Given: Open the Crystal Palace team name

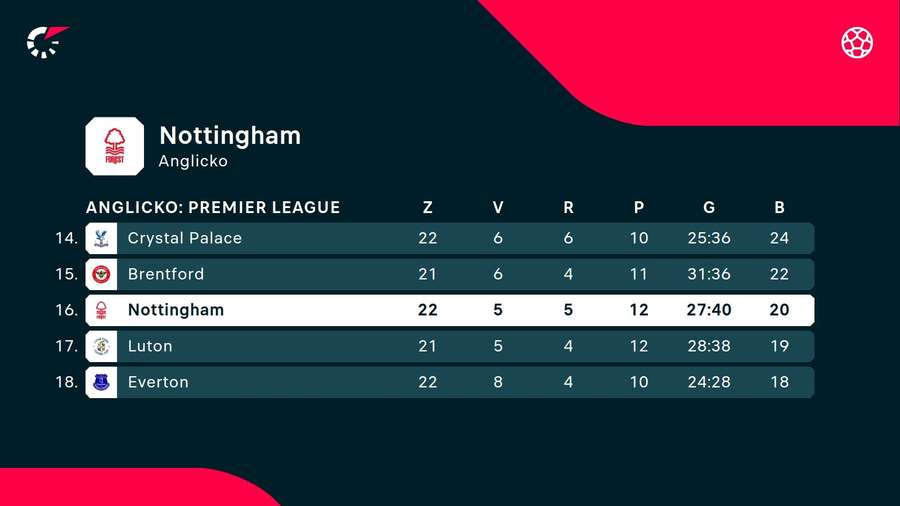Looking at the screenshot, I should click(184, 238).
